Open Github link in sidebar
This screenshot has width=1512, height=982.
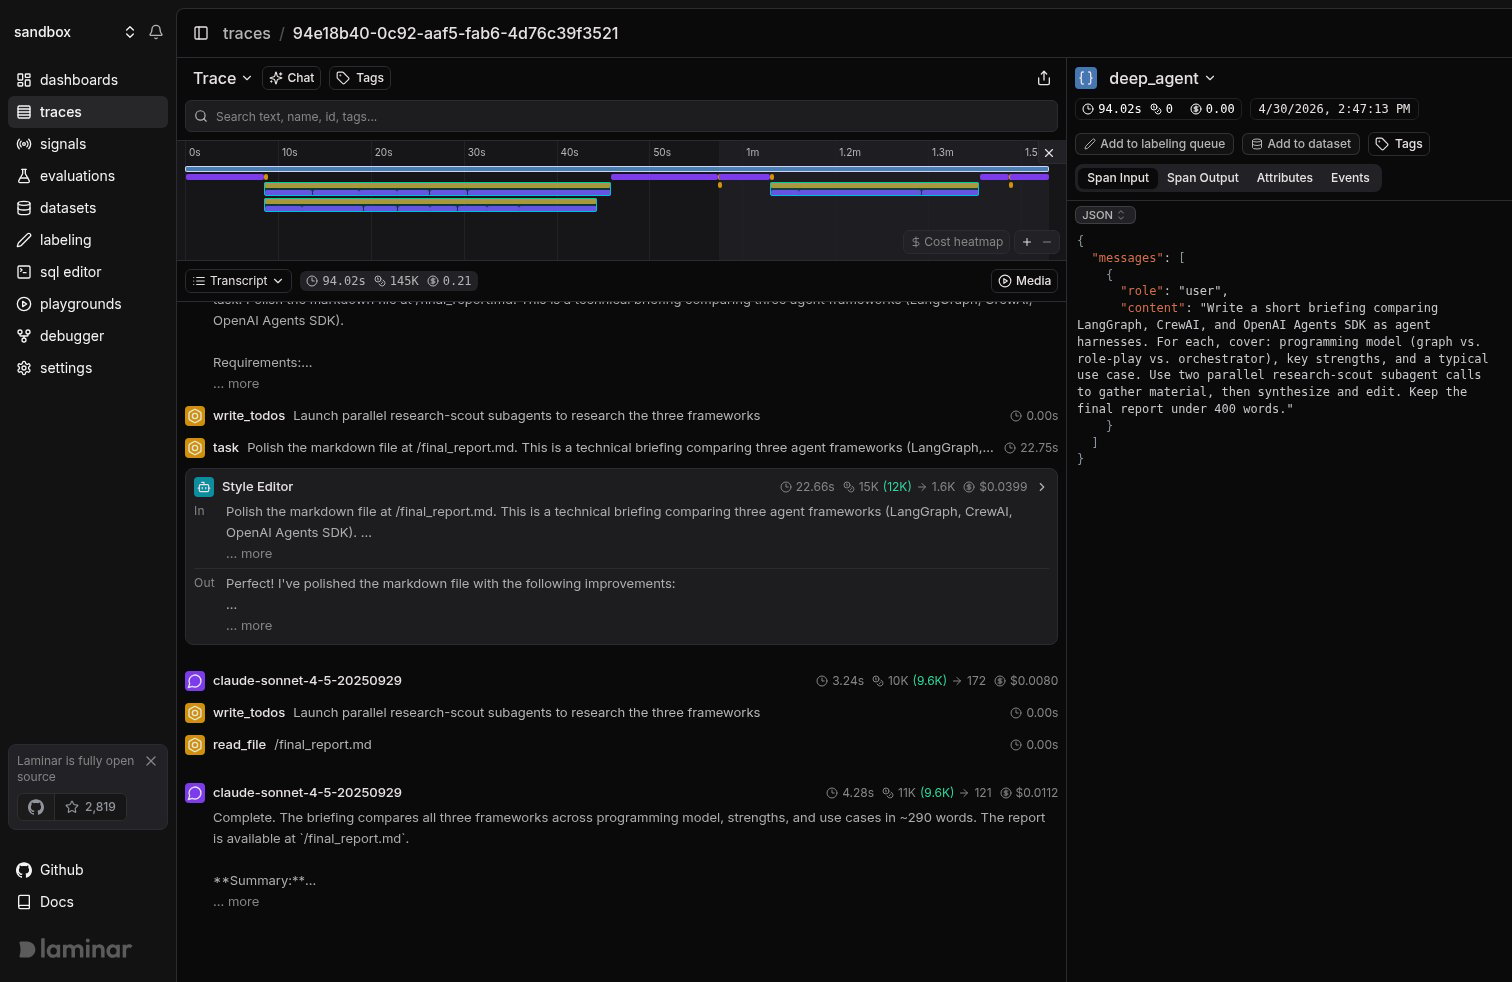[50, 870]
